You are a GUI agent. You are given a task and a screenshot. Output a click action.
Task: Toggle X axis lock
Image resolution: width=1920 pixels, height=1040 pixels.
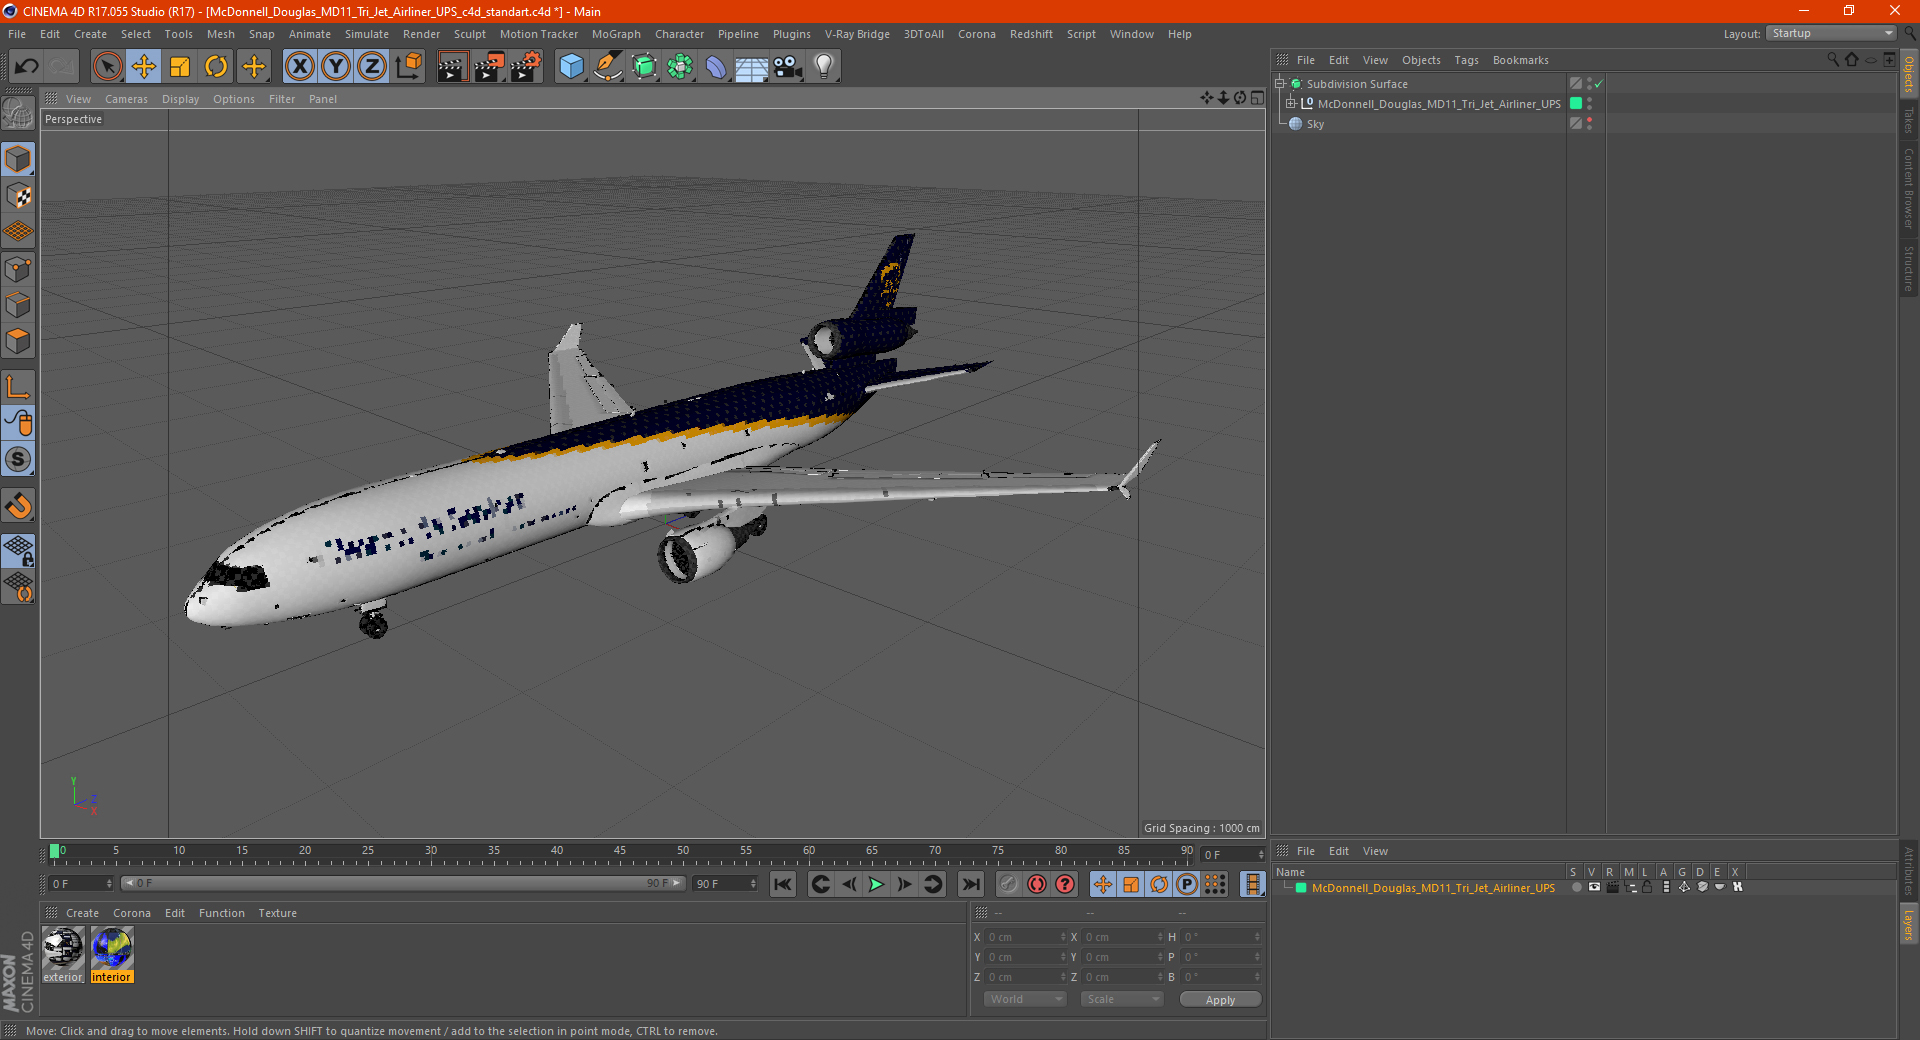pos(299,67)
